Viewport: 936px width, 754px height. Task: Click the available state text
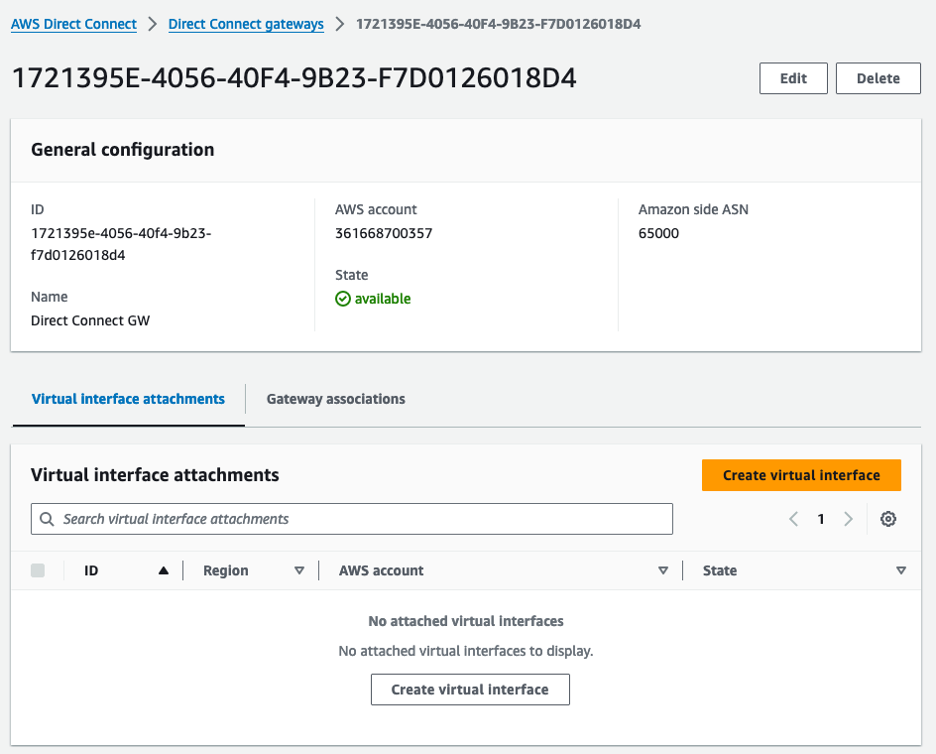383,298
